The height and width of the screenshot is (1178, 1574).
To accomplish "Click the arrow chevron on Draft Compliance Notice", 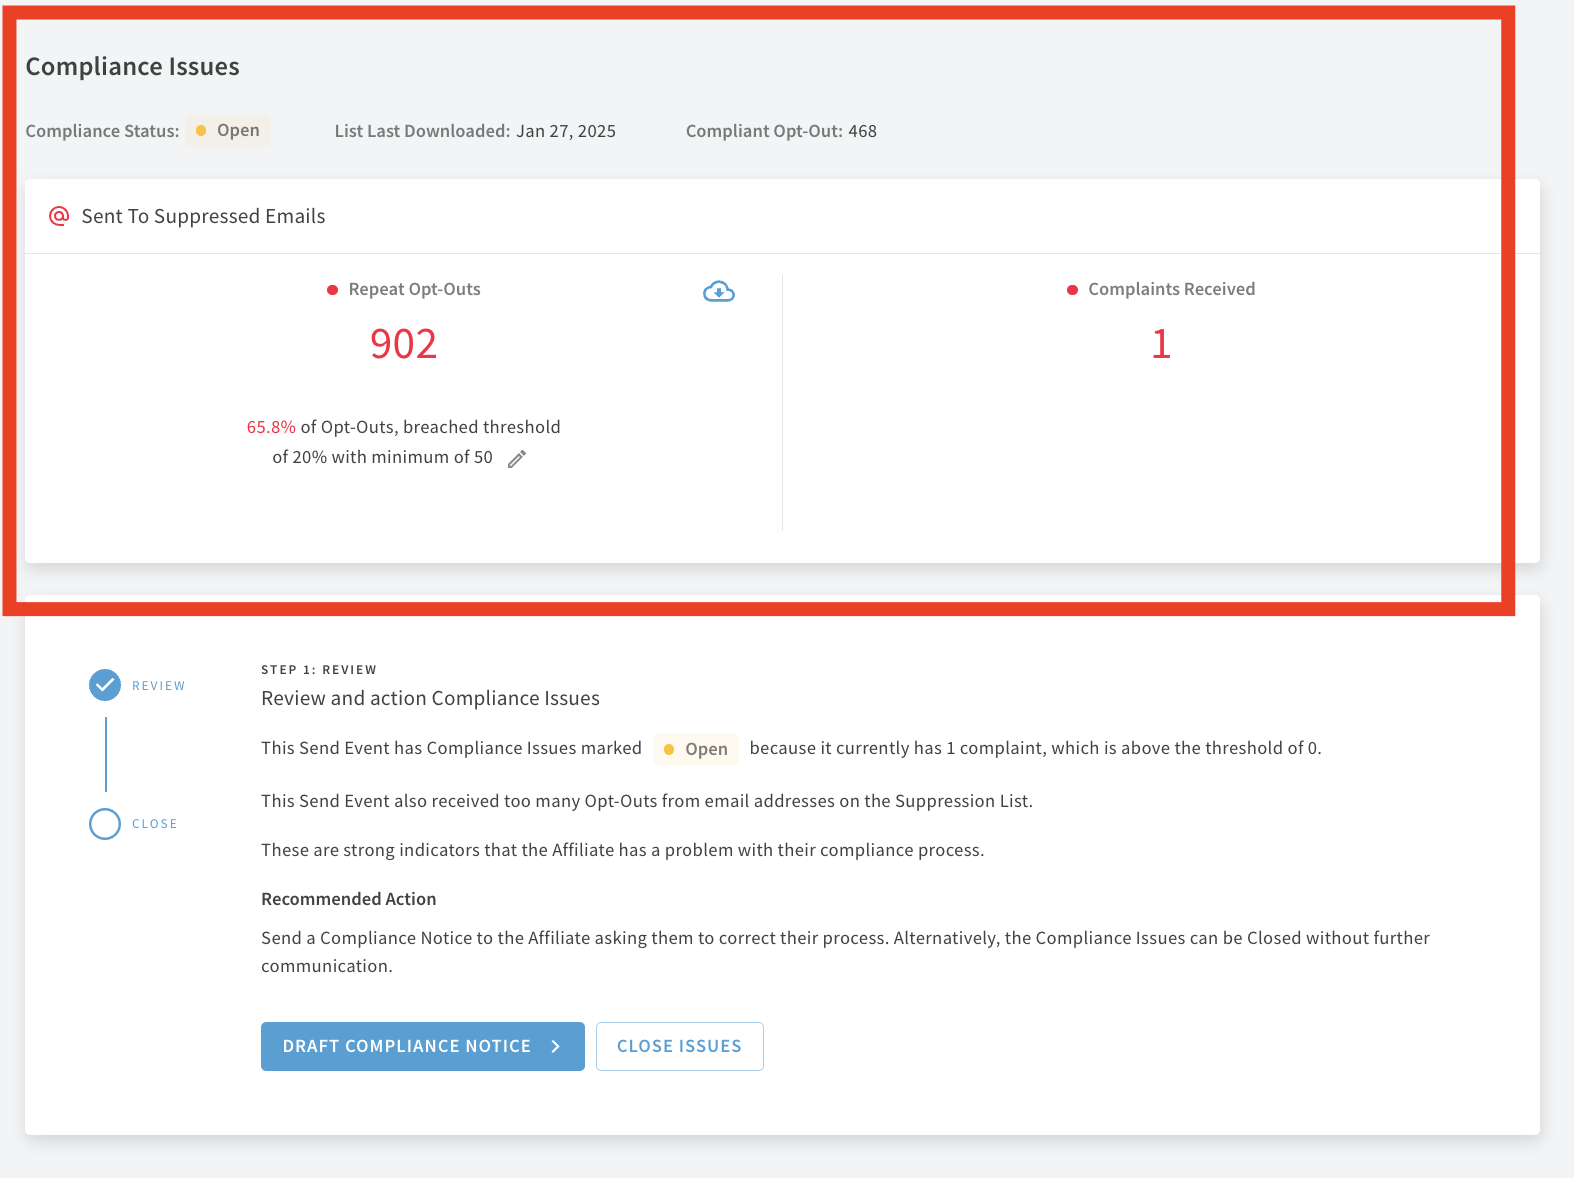I will point(556,1046).
